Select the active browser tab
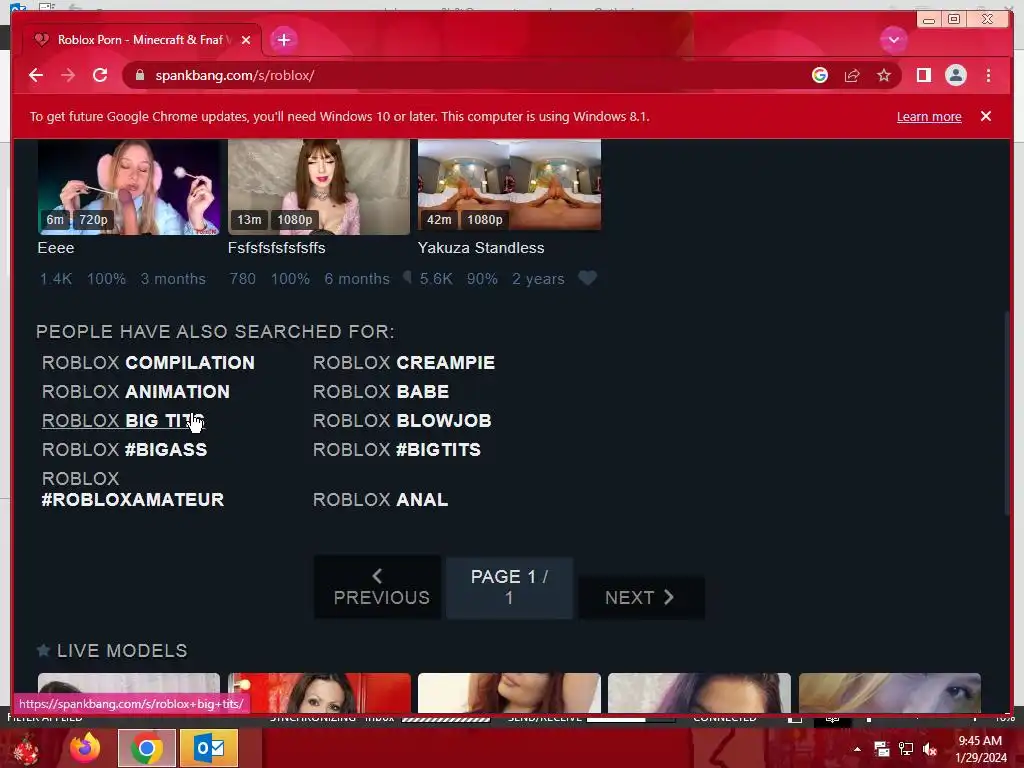The height and width of the screenshot is (768, 1024). pyautogui.click(x=142, y=40)
